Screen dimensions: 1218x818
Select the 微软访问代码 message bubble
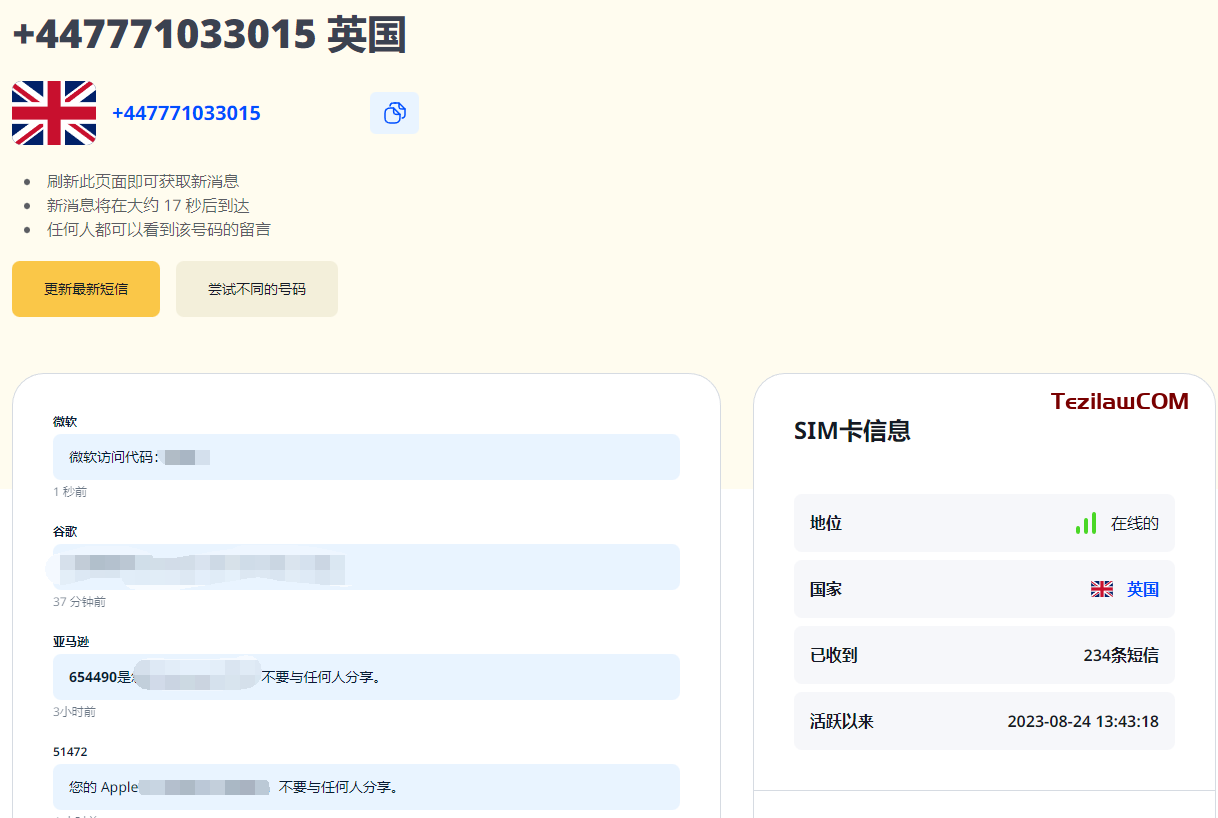(x=366, y=457)
